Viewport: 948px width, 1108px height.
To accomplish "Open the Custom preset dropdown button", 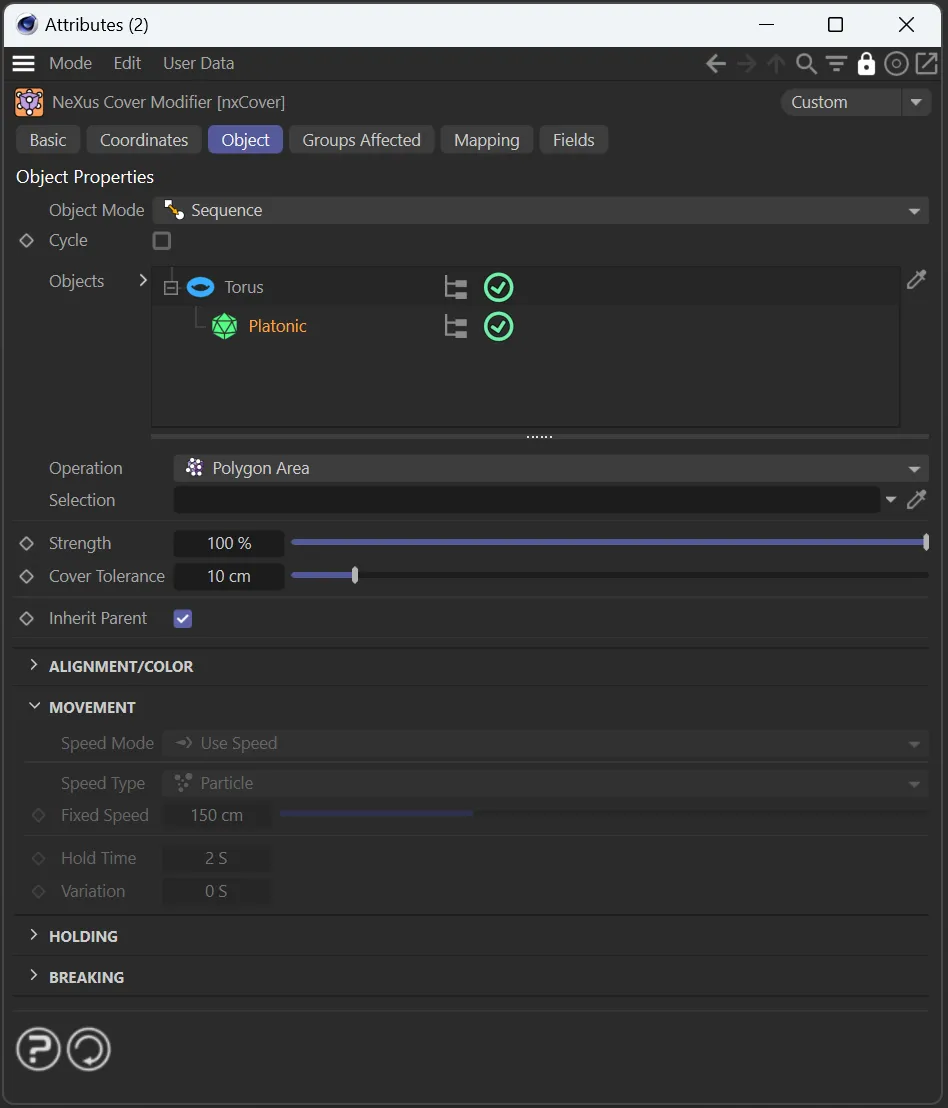I will click(916, 102).
